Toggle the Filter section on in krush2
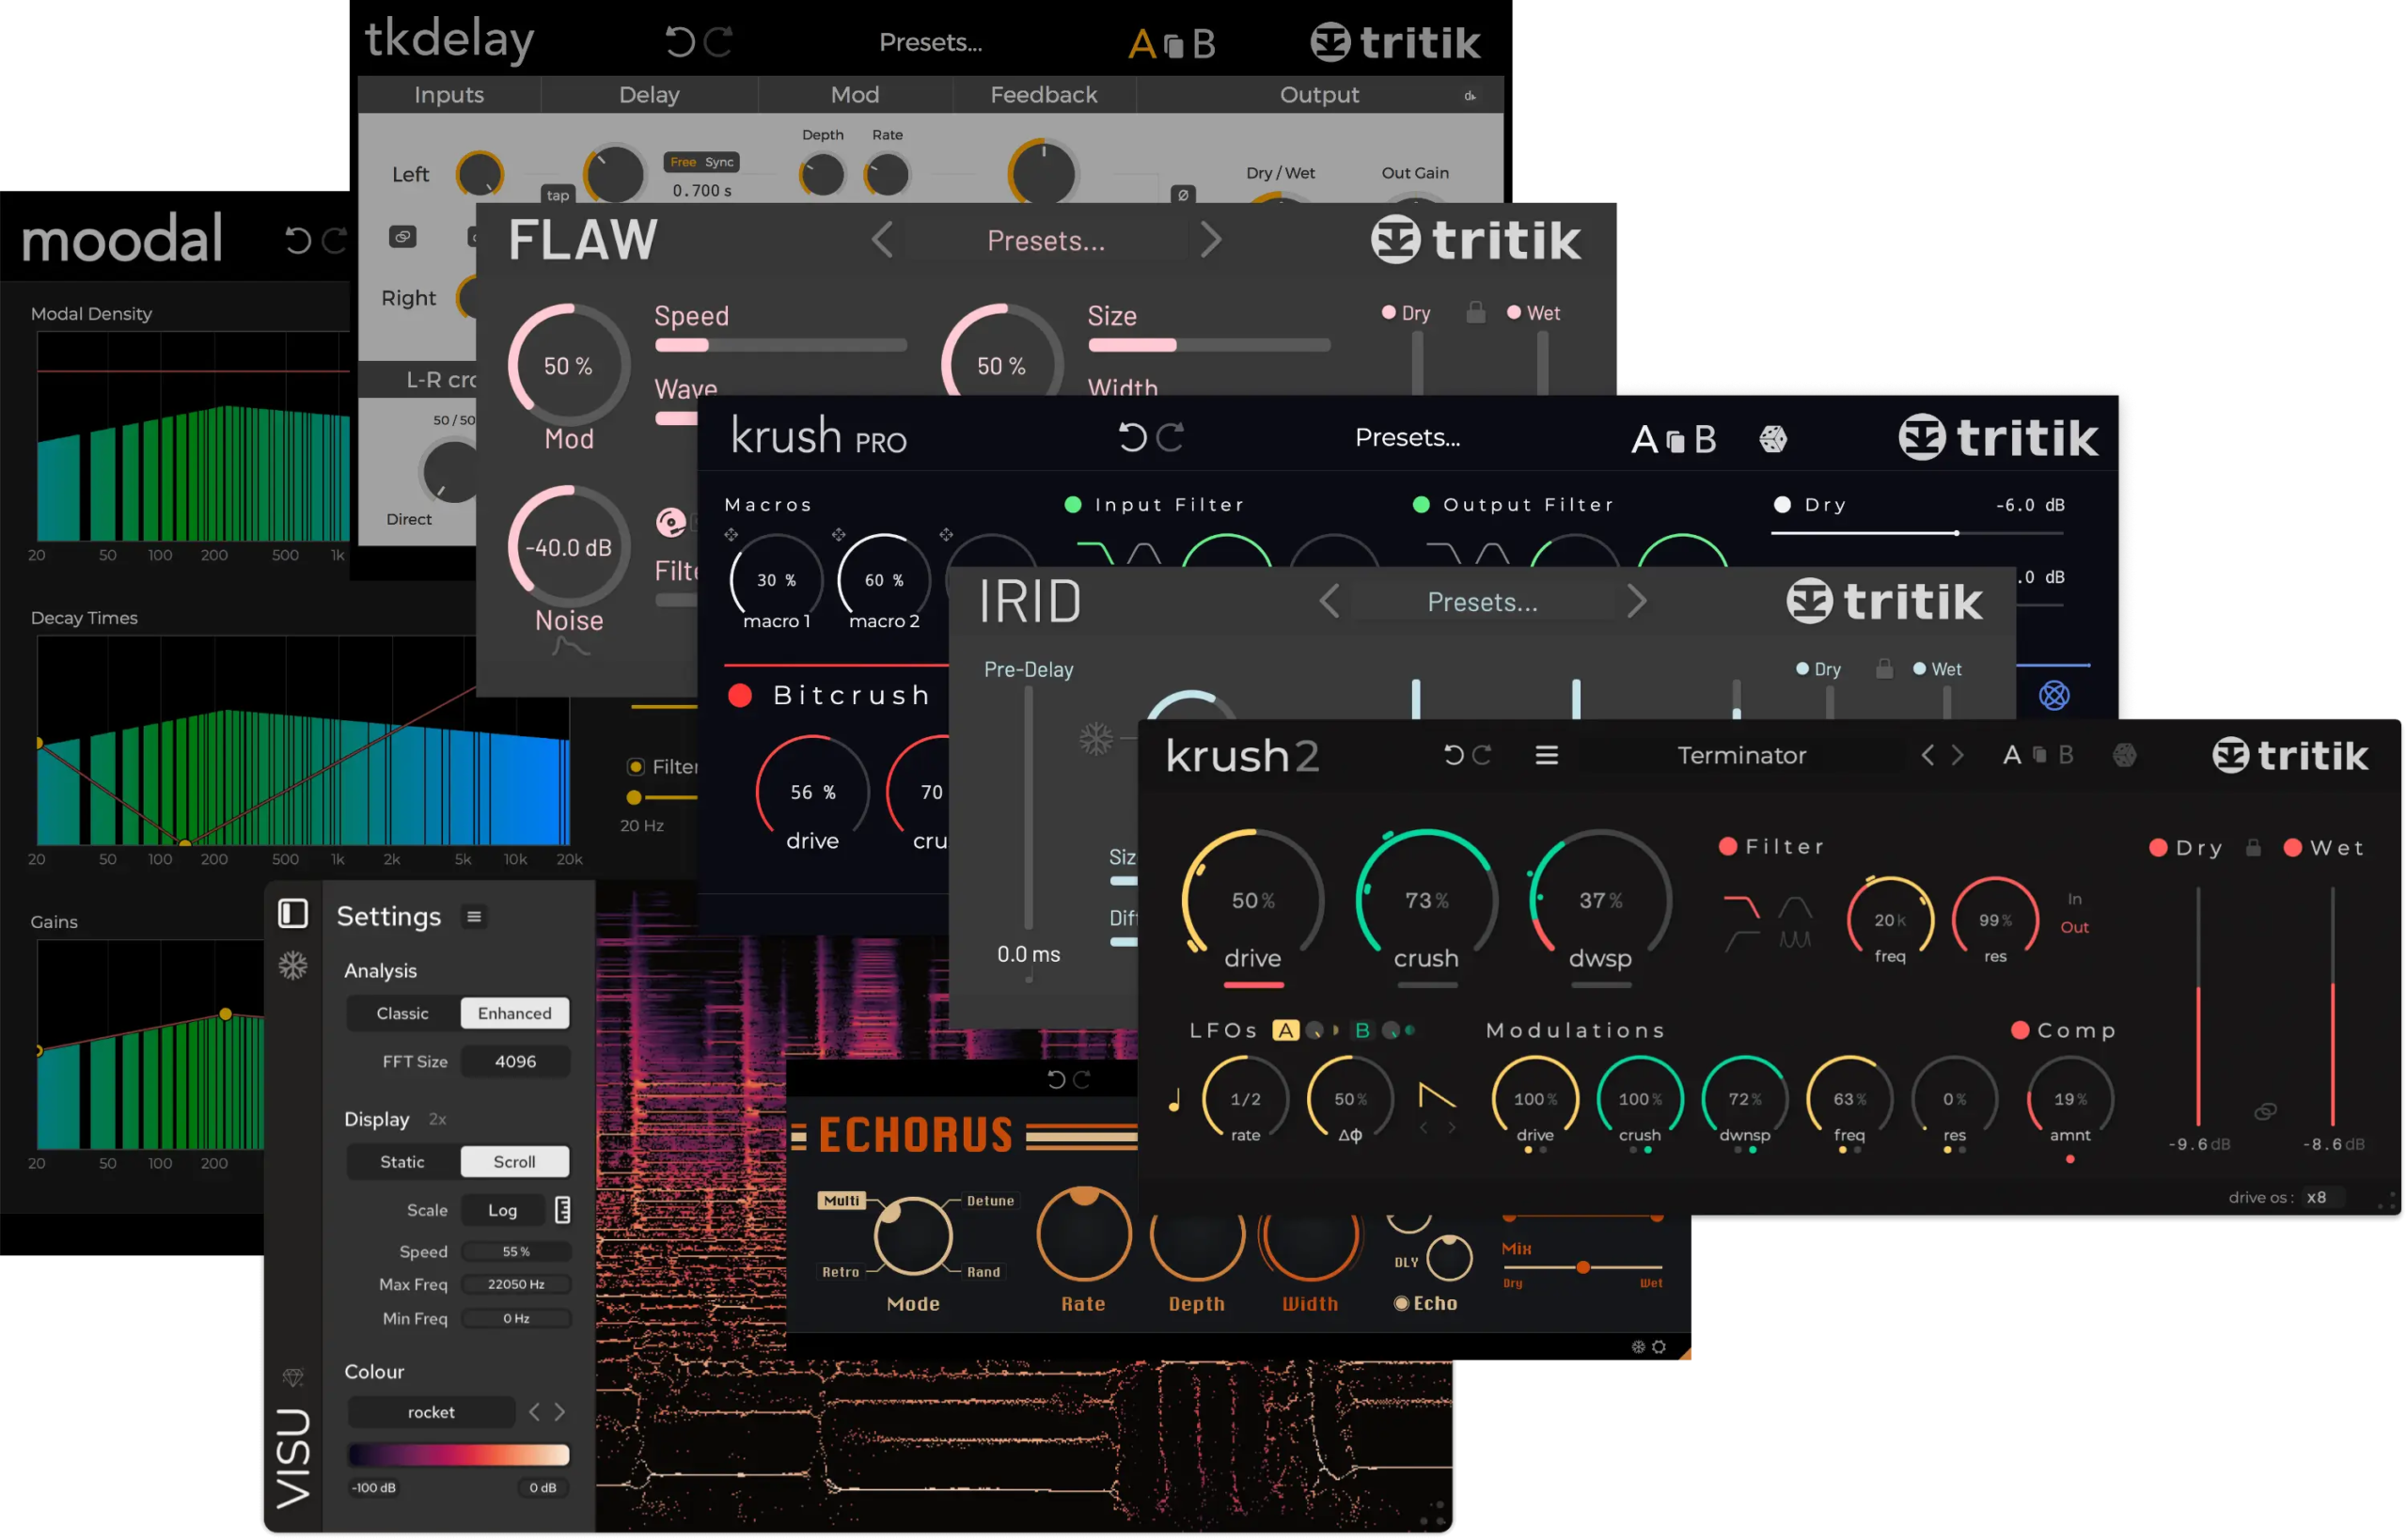 point(1727,846)
